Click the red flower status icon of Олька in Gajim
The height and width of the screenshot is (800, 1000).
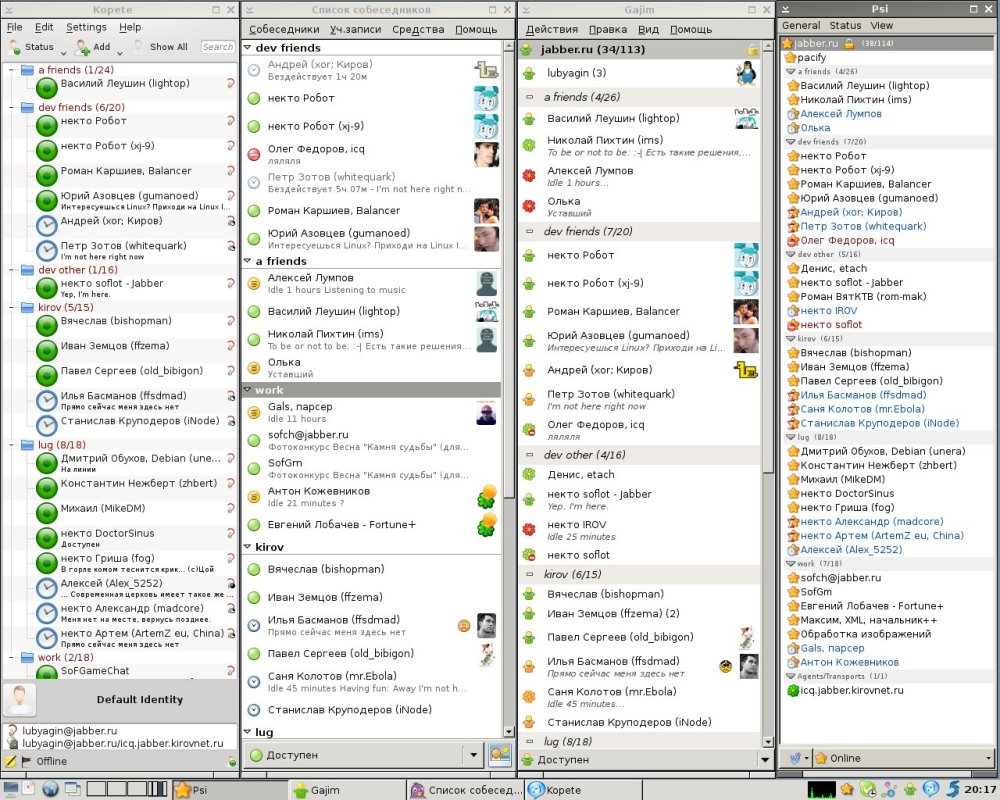tap(529, 206)
